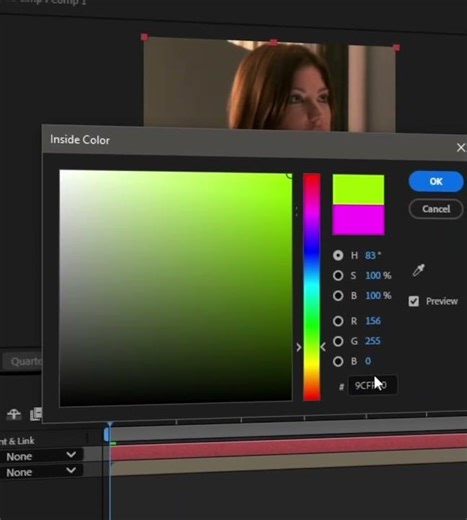The width and height of the screenshot is (467, 520).
Task: Click the composition preview image
Action: point(269,85)
